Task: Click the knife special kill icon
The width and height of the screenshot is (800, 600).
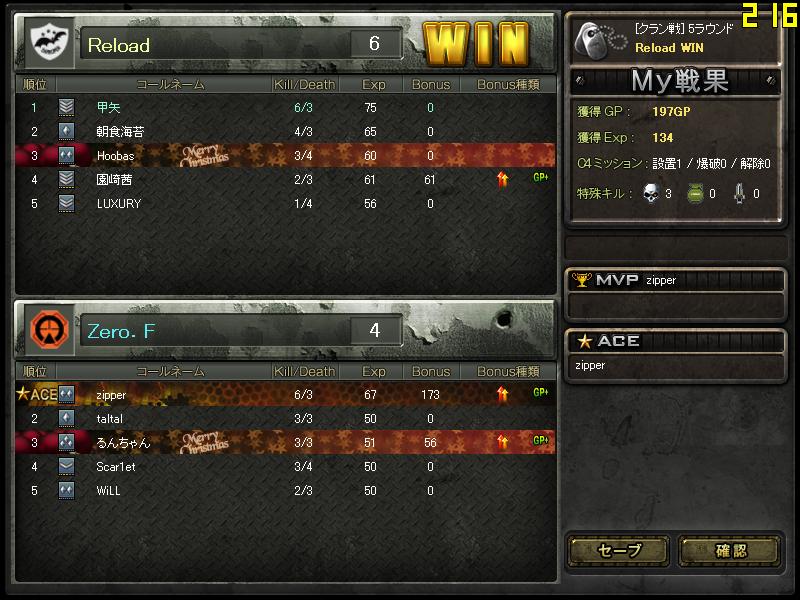Action: point(739,193)
